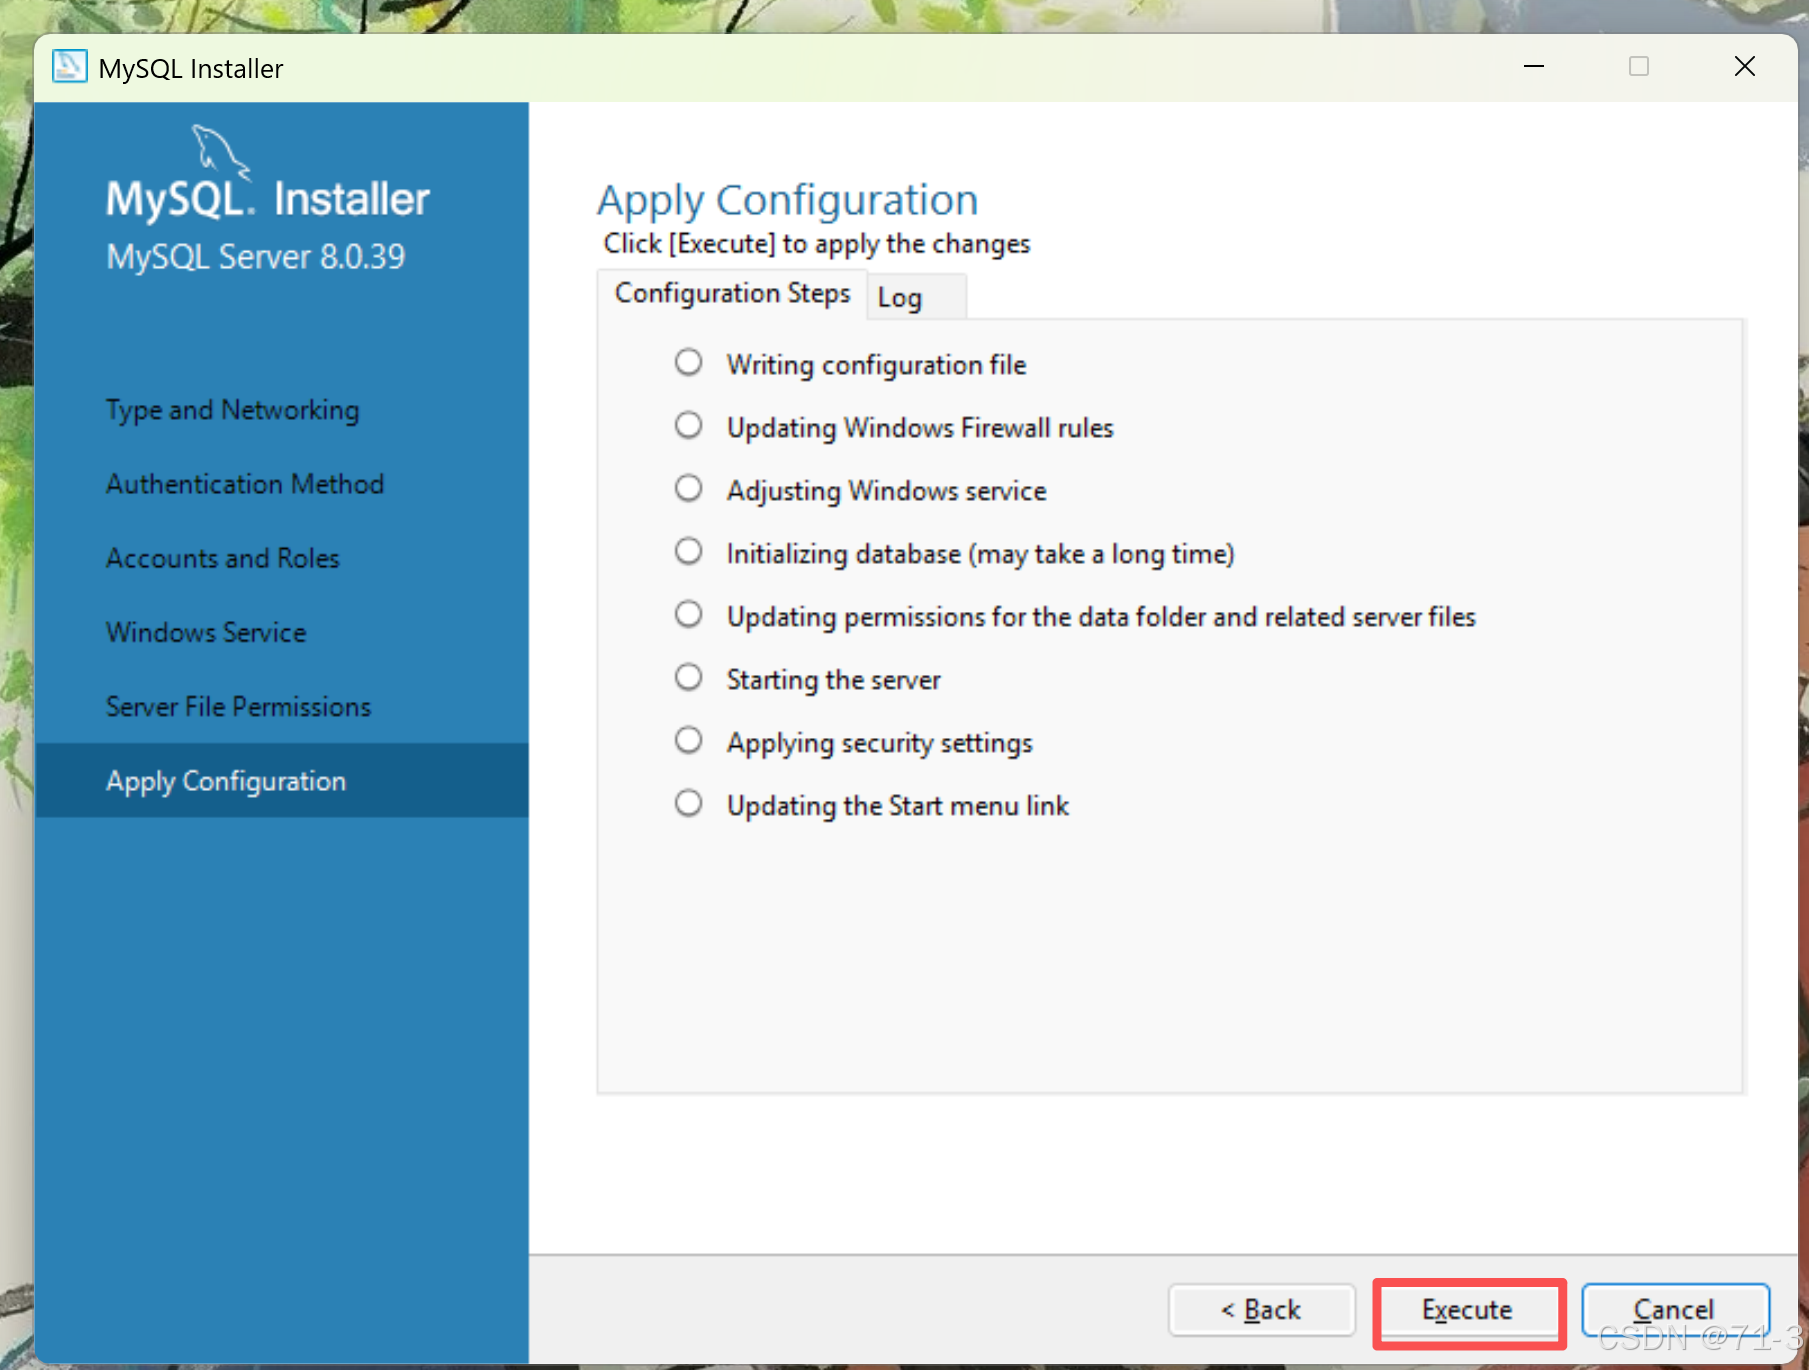Go to Type and Networking step
1809x1370 pixels.
coord(232,410)
